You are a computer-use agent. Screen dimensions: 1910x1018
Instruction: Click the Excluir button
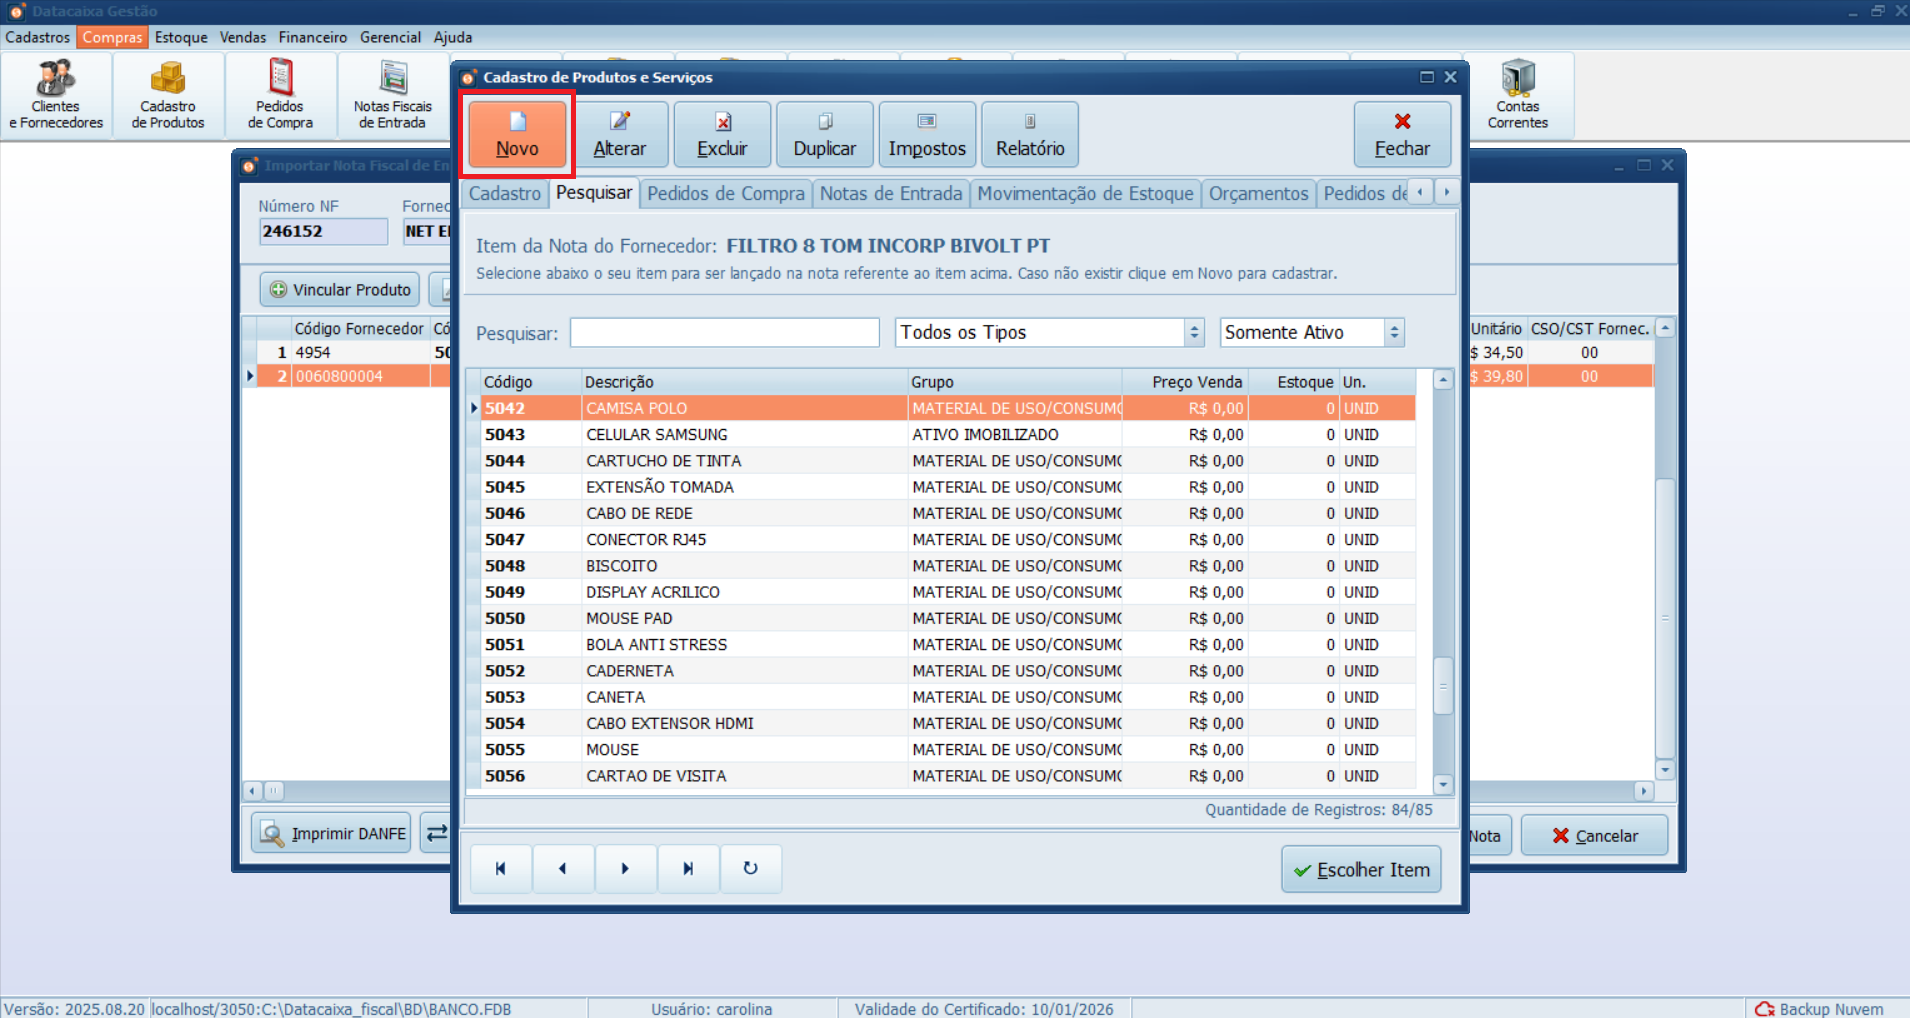click(x=722, y=134)
